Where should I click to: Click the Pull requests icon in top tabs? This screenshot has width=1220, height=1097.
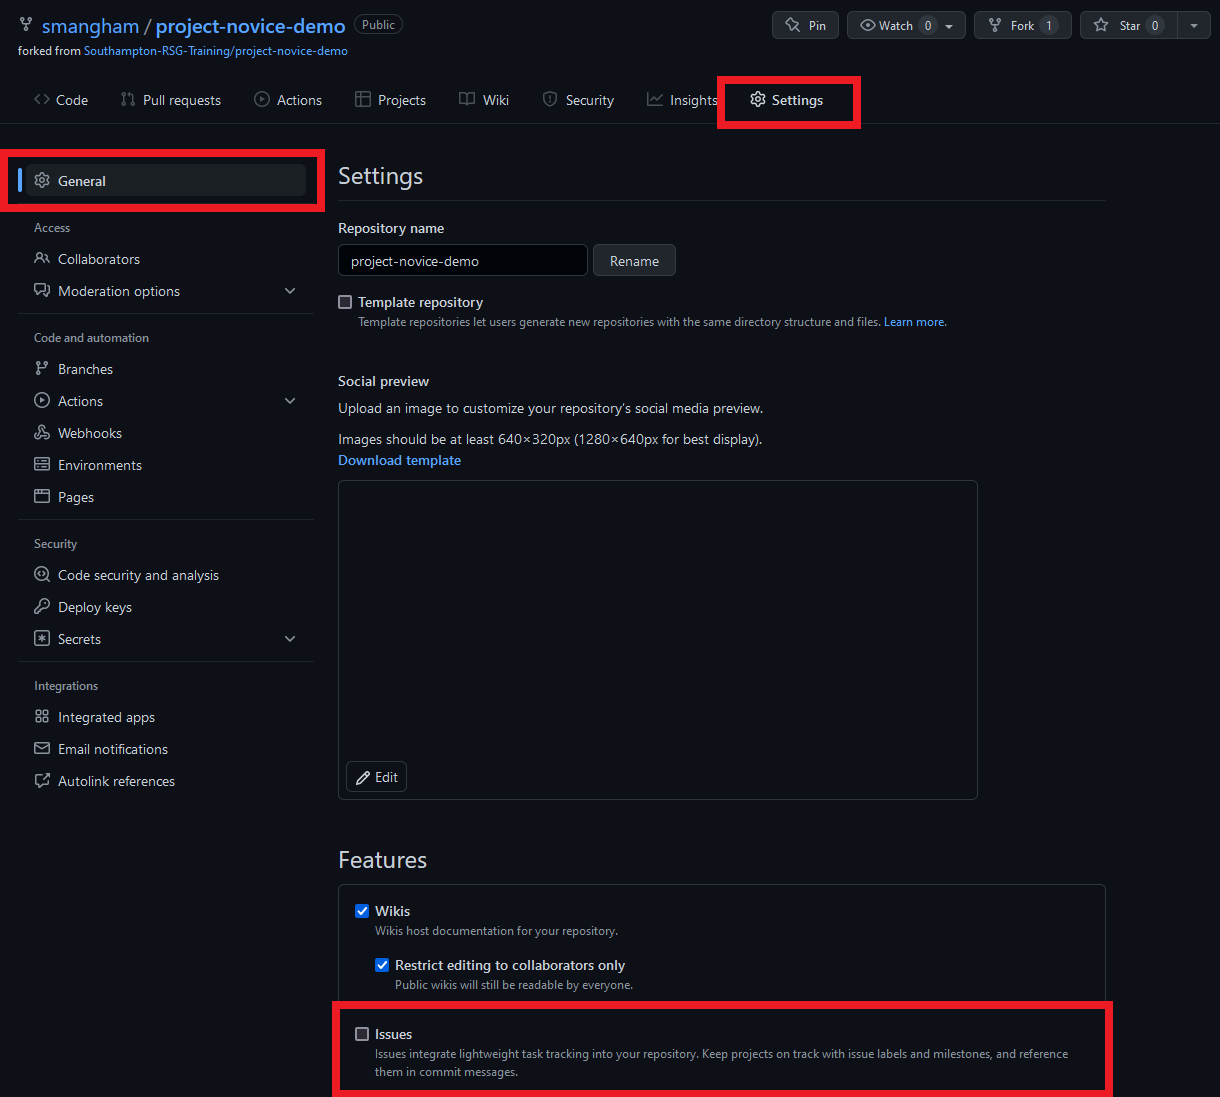pyautogui.click(x=128, y=99)
